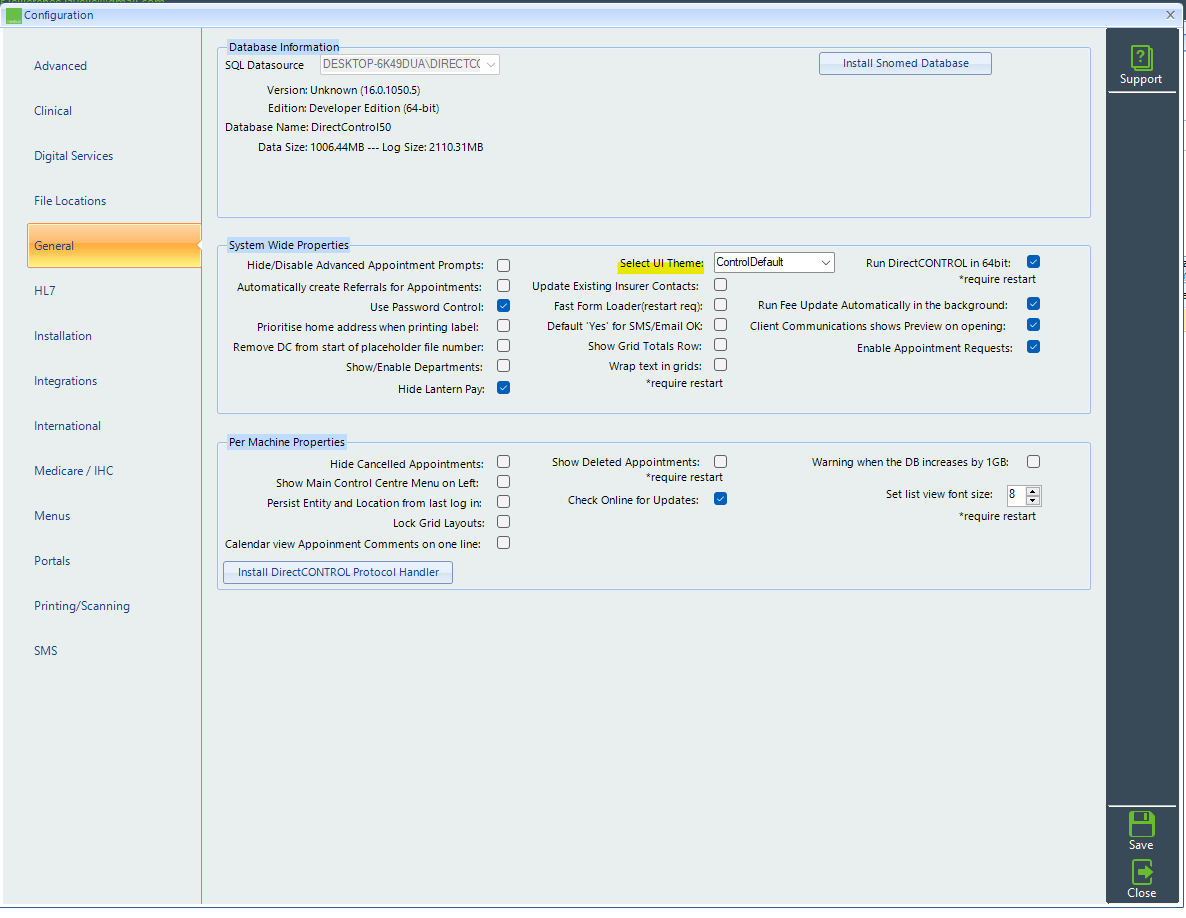Click the 'Database Name: DirectControl50' text
This screenshot has height=918, width=1186.
tap(308, 127)
